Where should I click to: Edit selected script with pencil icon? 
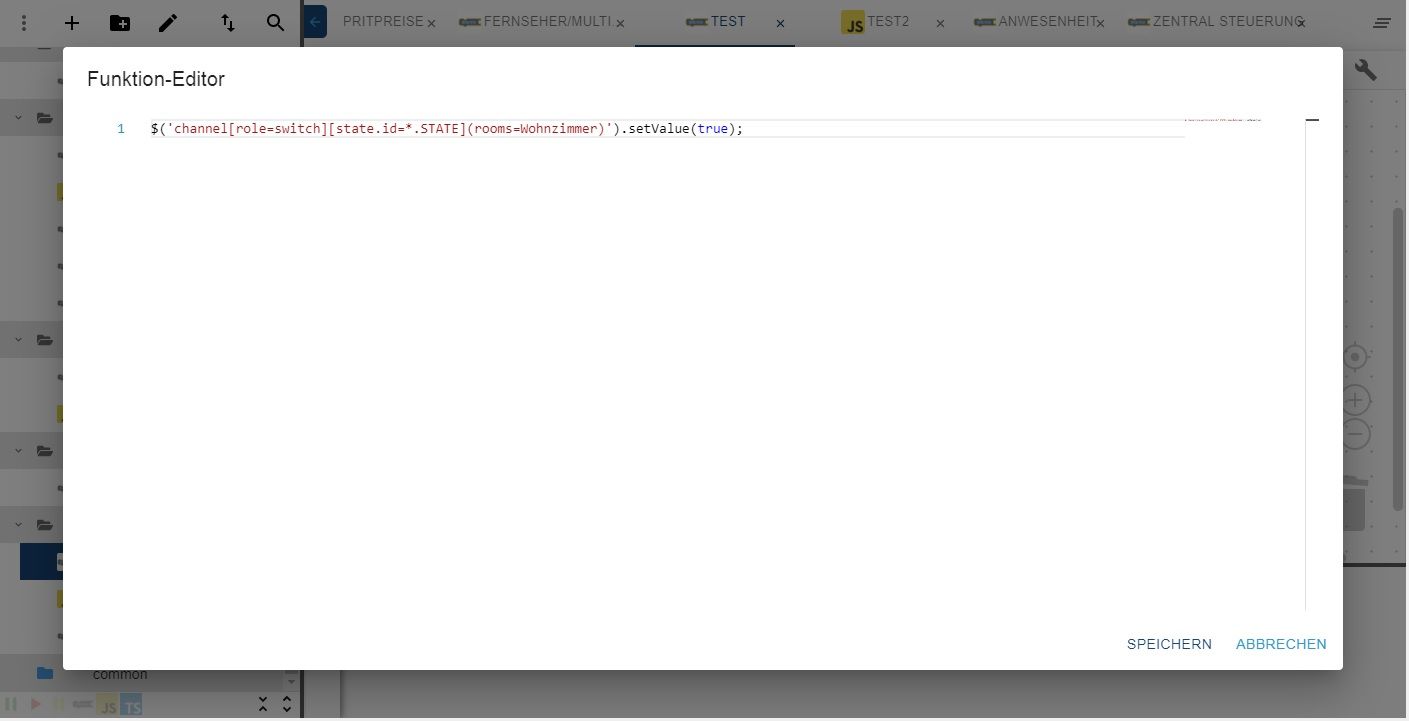(168, 22)
